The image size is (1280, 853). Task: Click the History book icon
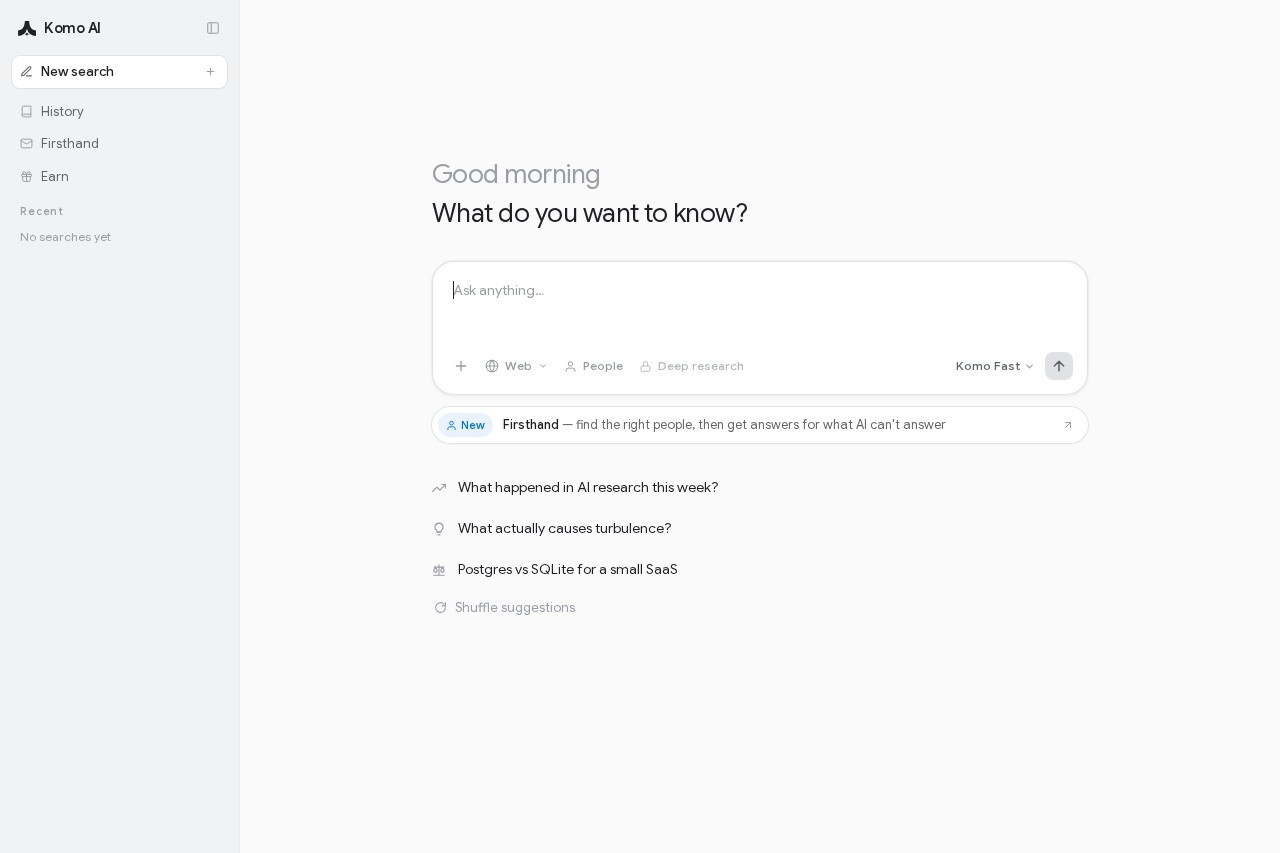(x=27, y=112)
